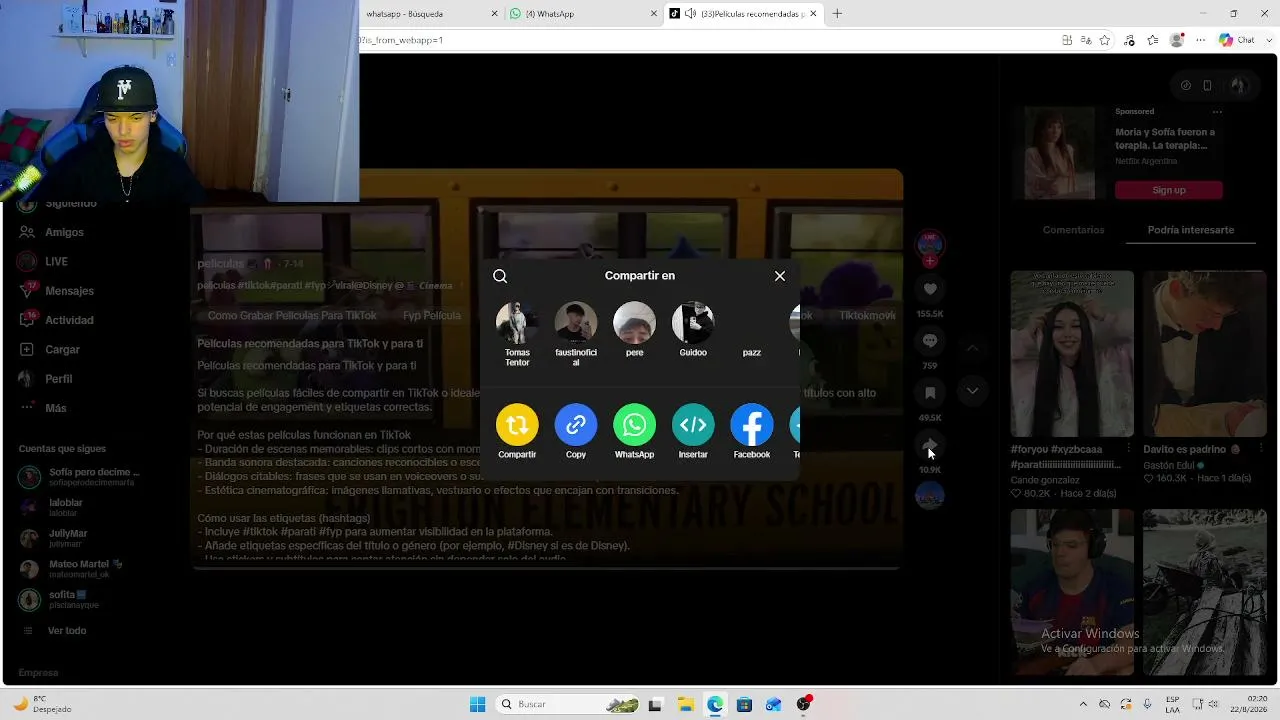
Task: Open Microsoft Store from the taskbar
Action: (744, 704)
